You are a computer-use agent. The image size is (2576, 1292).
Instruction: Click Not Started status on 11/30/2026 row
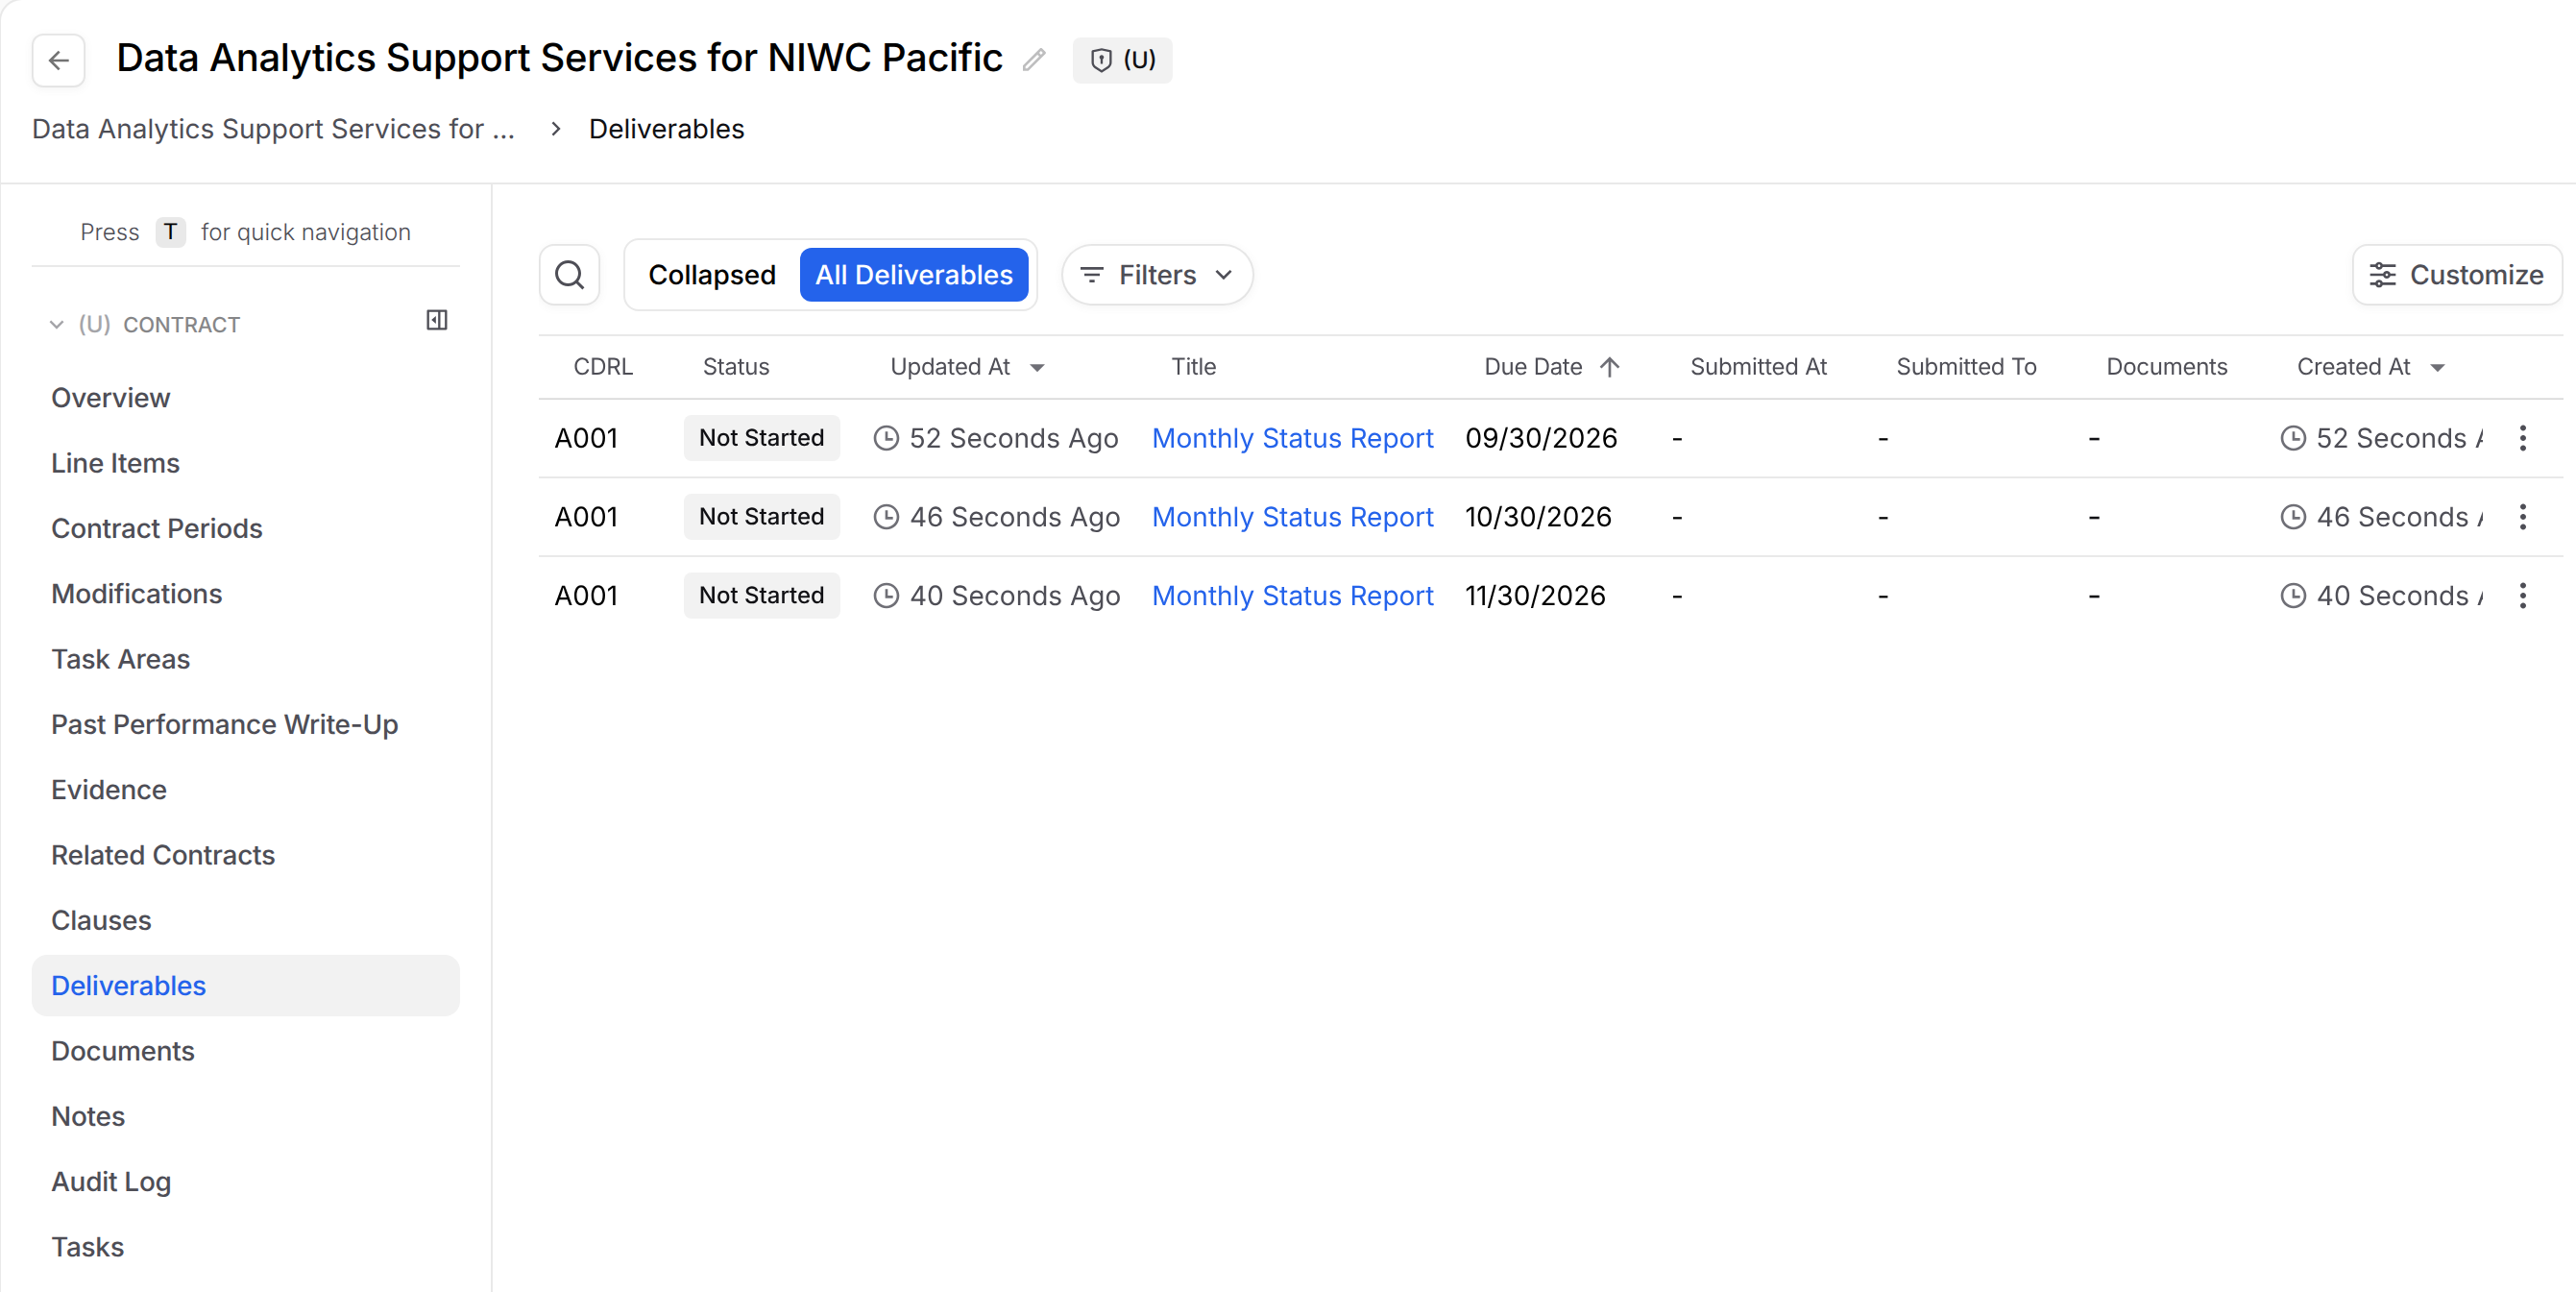tap(761, 596)
